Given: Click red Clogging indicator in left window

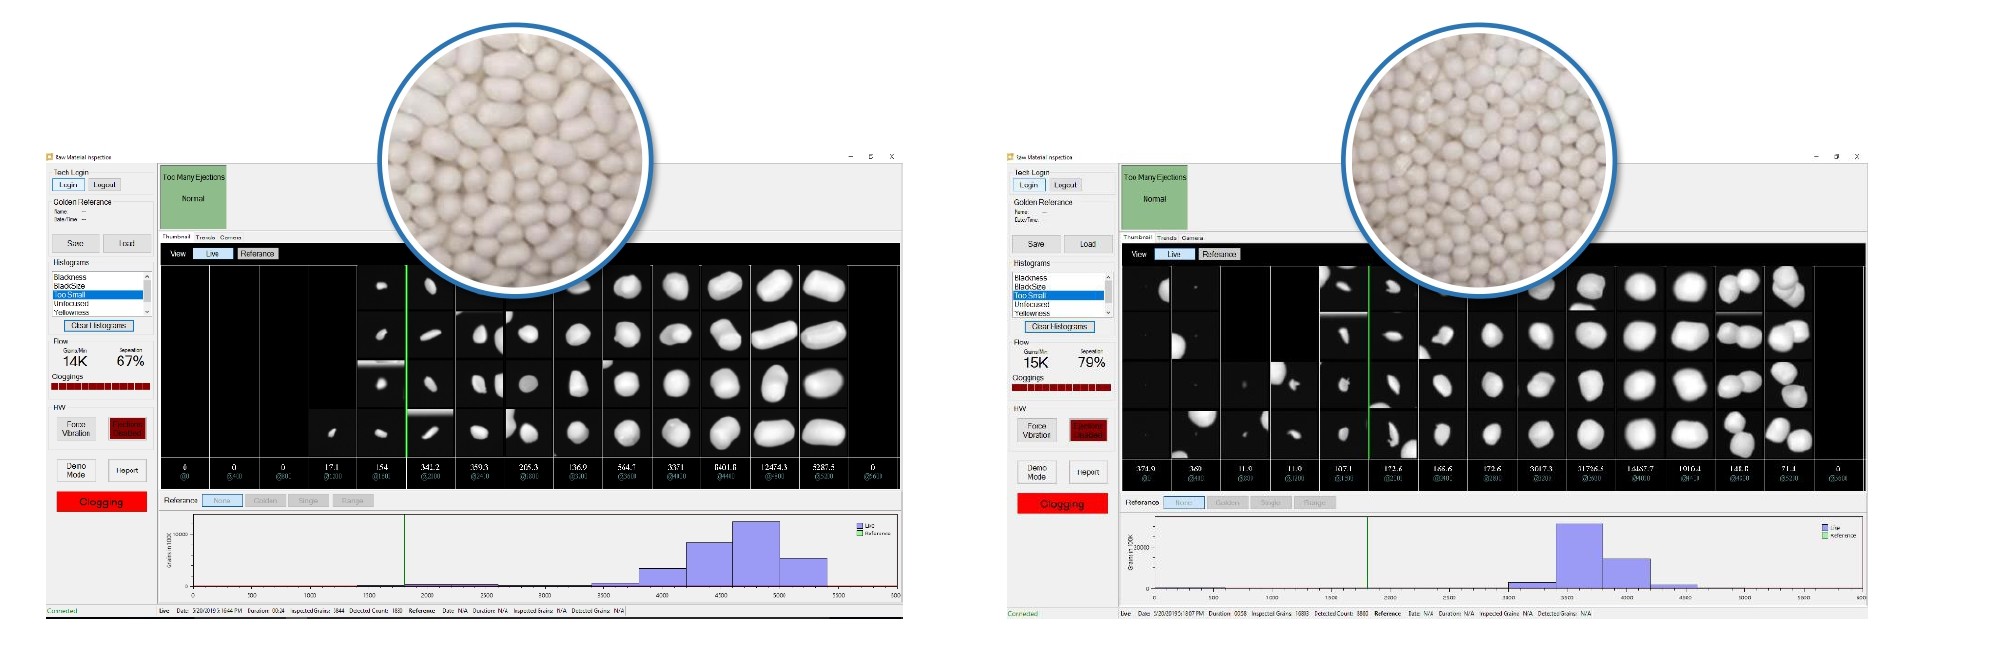Looking at the screenshot, I should click(101, 502).
